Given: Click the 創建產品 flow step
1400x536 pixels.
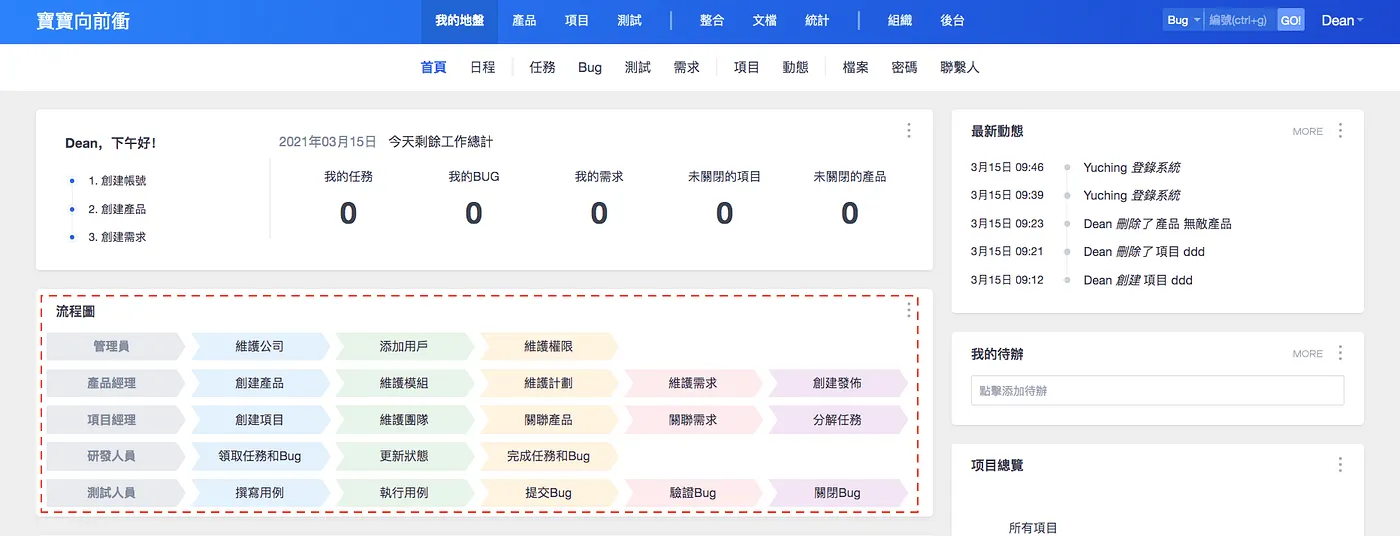Looking at the screenshot, I should [x=260, y=383].
